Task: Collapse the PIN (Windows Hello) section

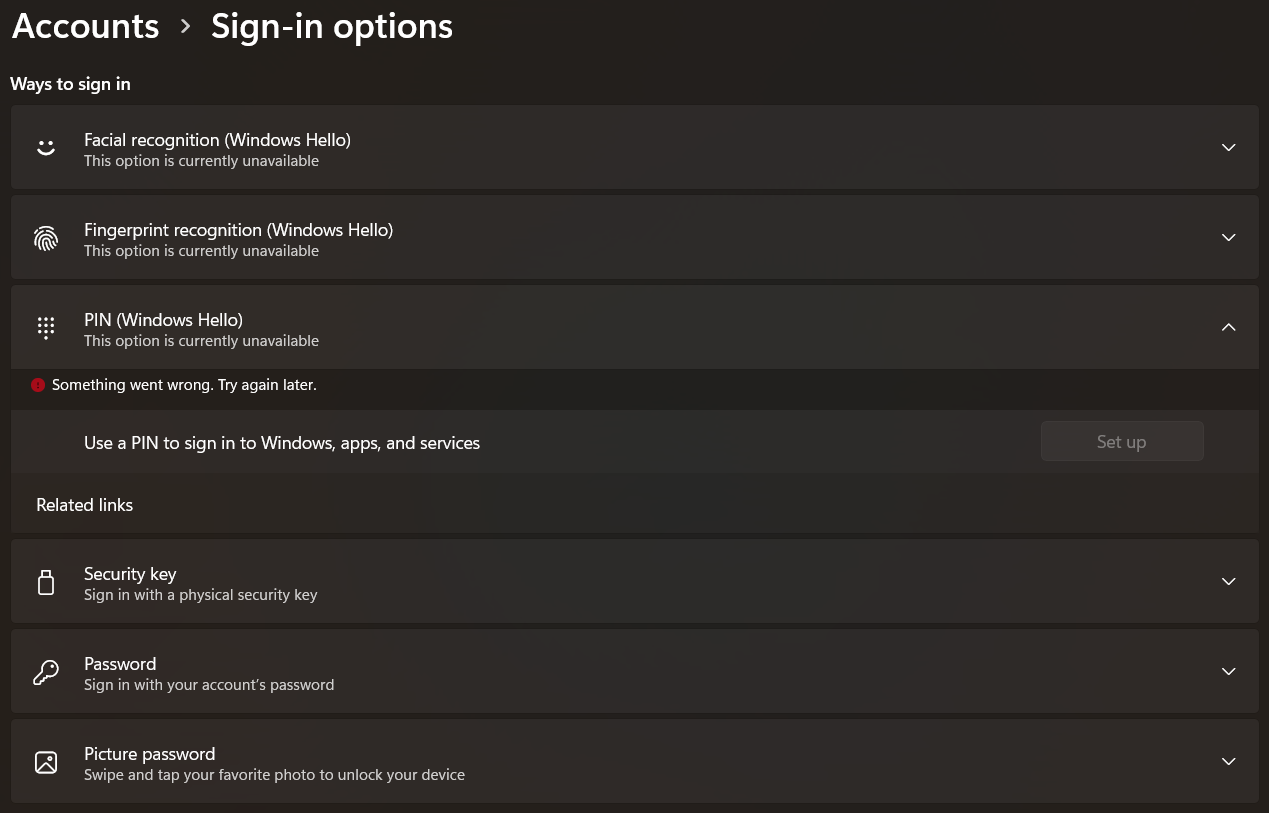Action: (x=1228, y=327)
